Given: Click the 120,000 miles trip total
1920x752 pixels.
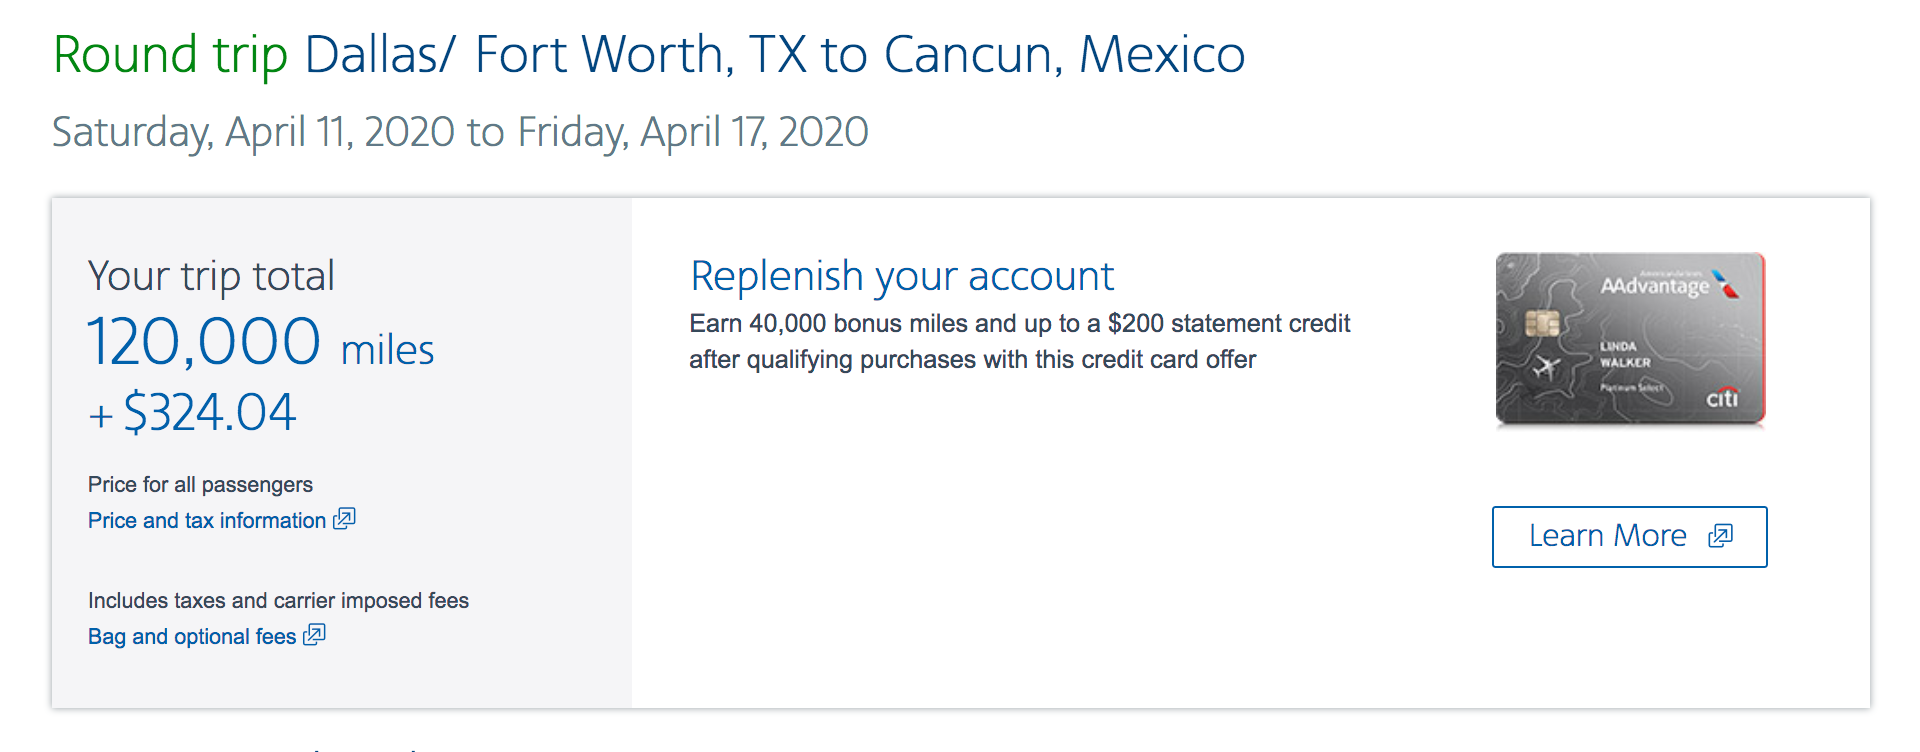Looking at the screenshot, I should point(260,342).
